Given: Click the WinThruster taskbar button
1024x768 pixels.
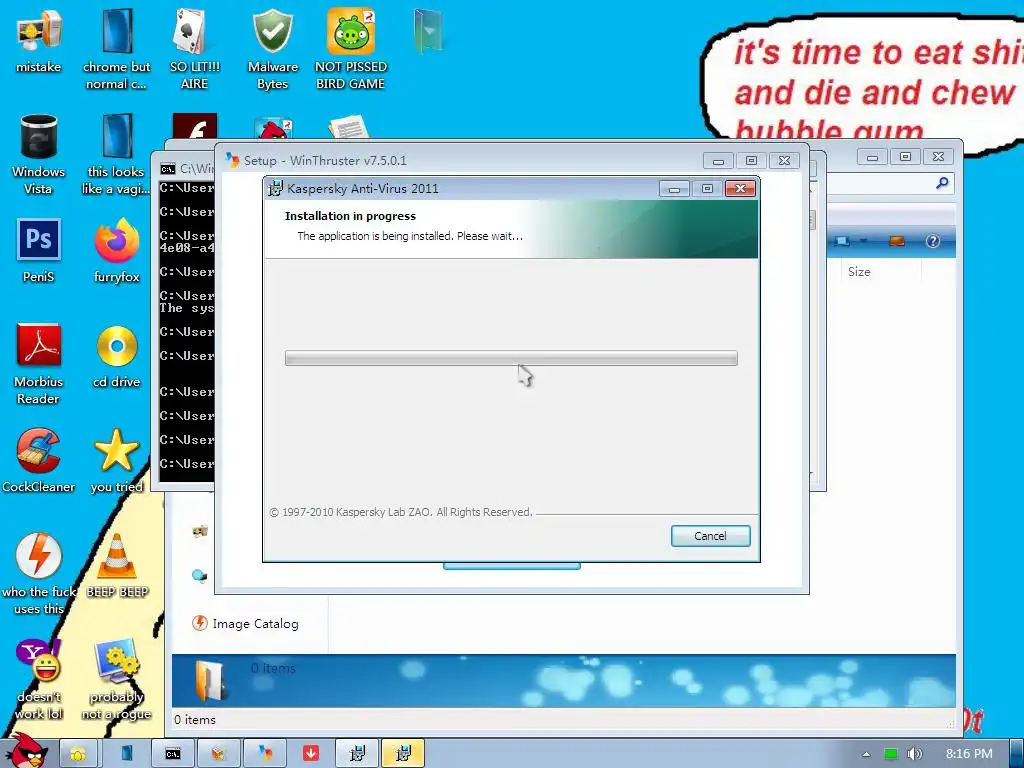Looking at the screenshot, I should [264, 754].
